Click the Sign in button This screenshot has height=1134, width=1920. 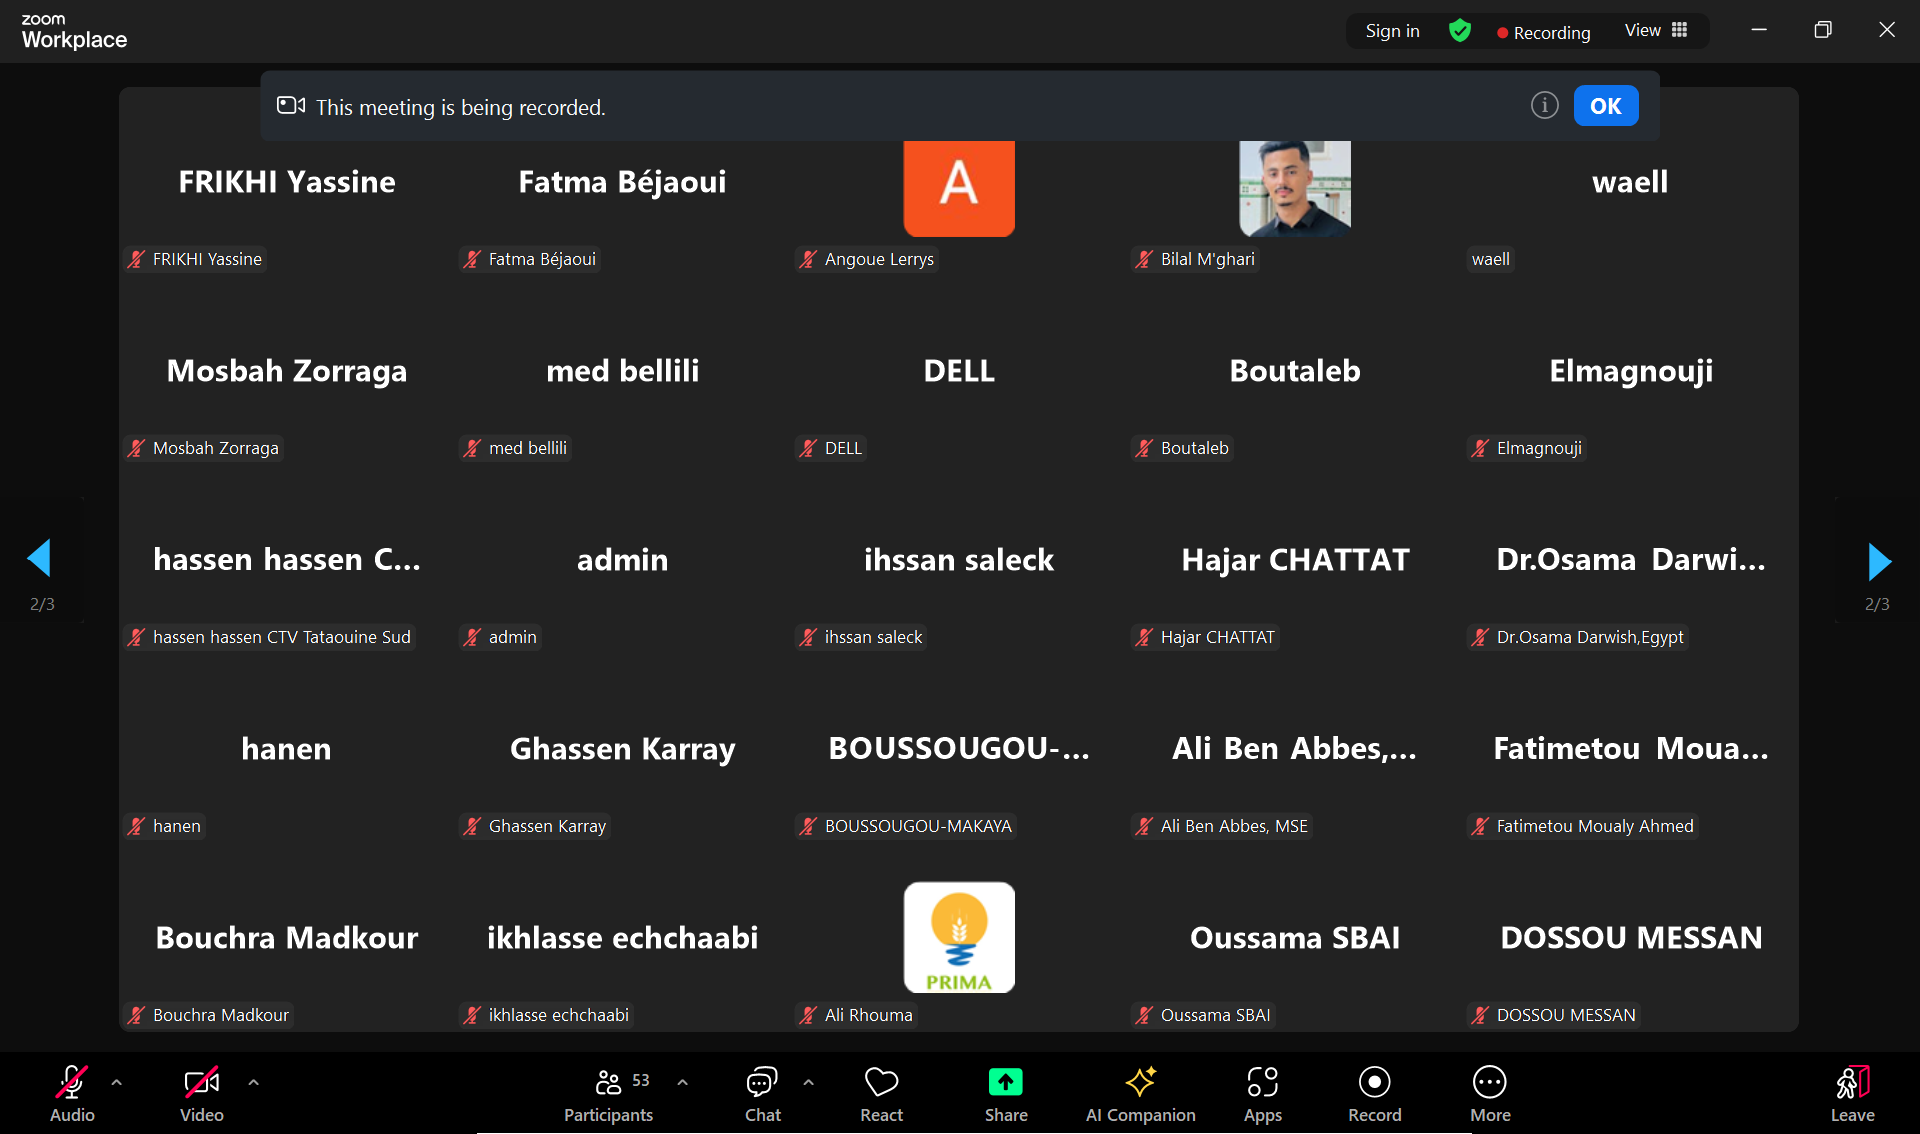1392,31
